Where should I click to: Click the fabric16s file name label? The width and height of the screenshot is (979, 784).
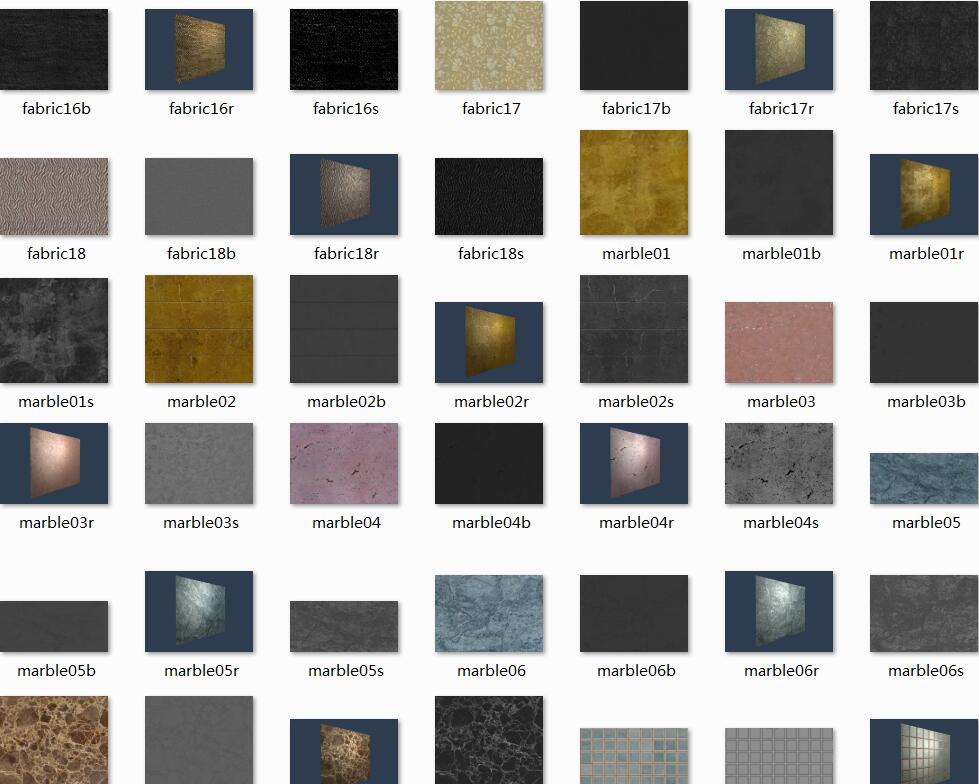click(x=346, y=109)
